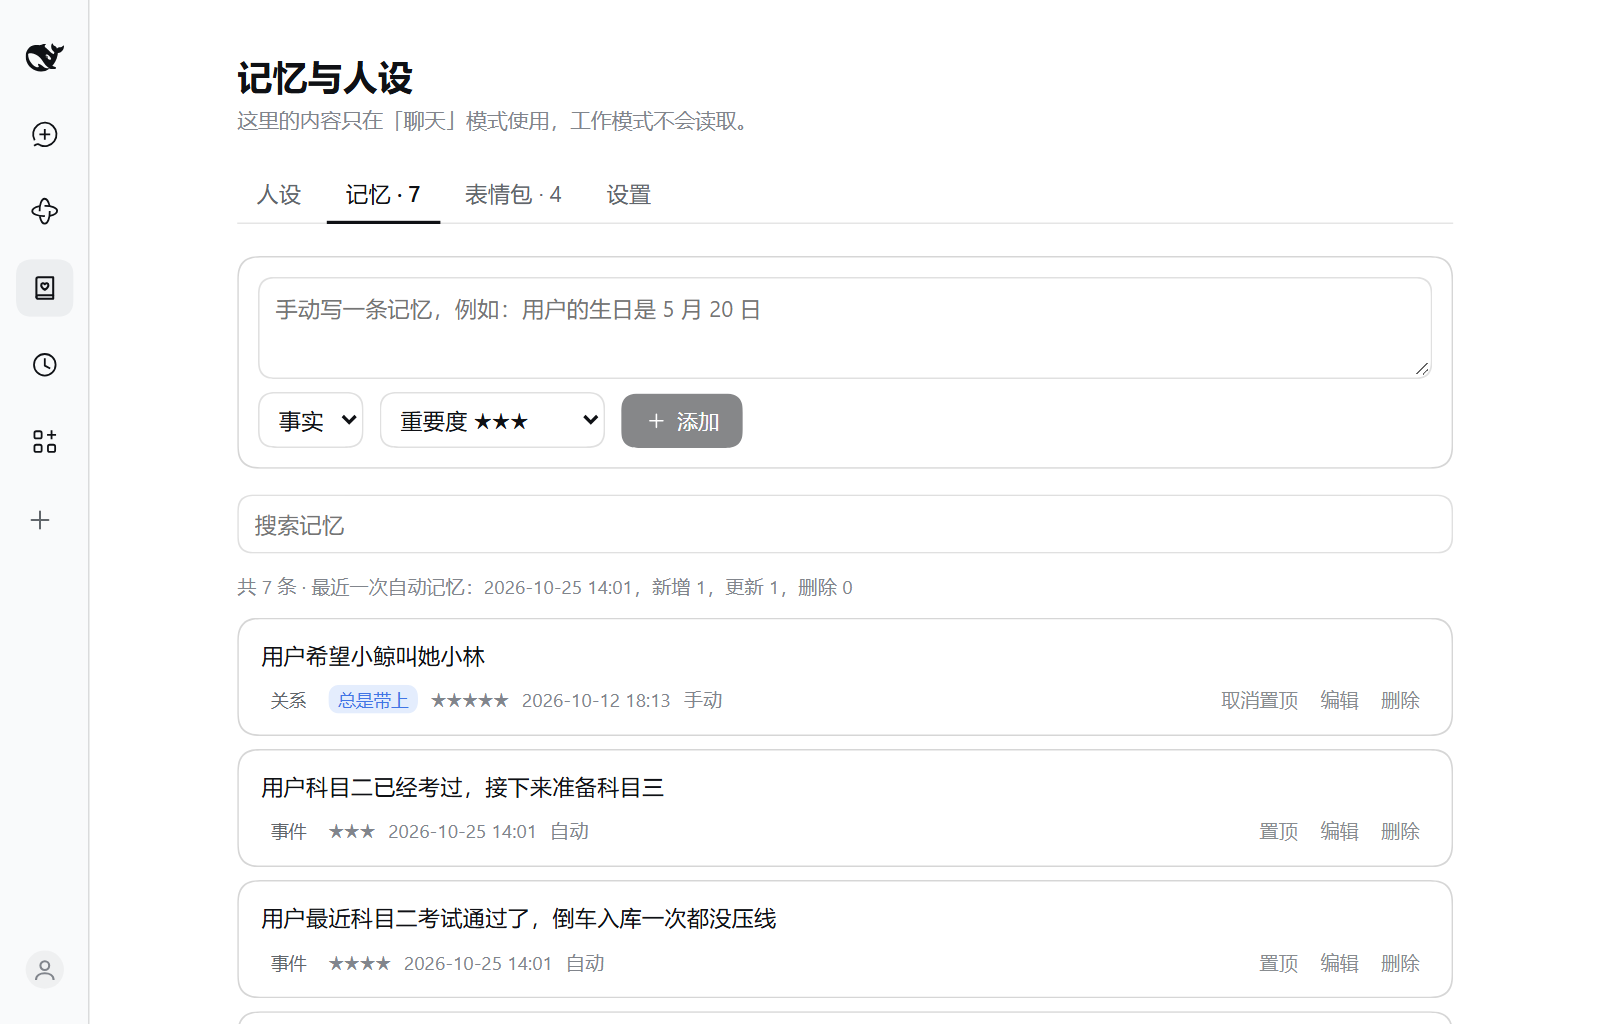
Task: Pin the 准备科目三 memory with 置顶
Action: 1278,832
